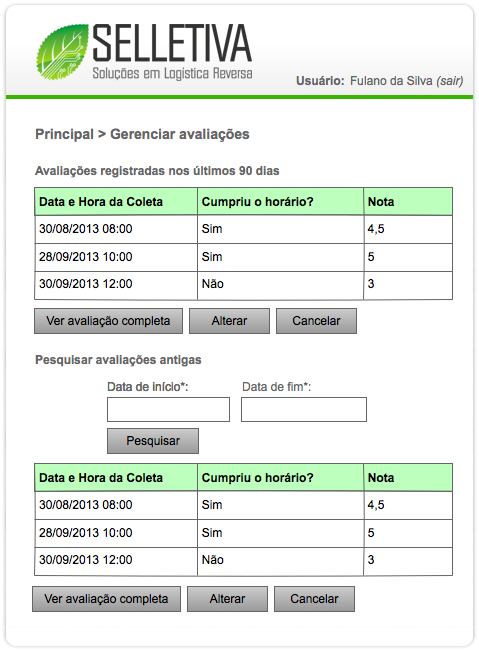
Task: Click lower Ver avaliação completa button
Action: [x=107, y=599]
